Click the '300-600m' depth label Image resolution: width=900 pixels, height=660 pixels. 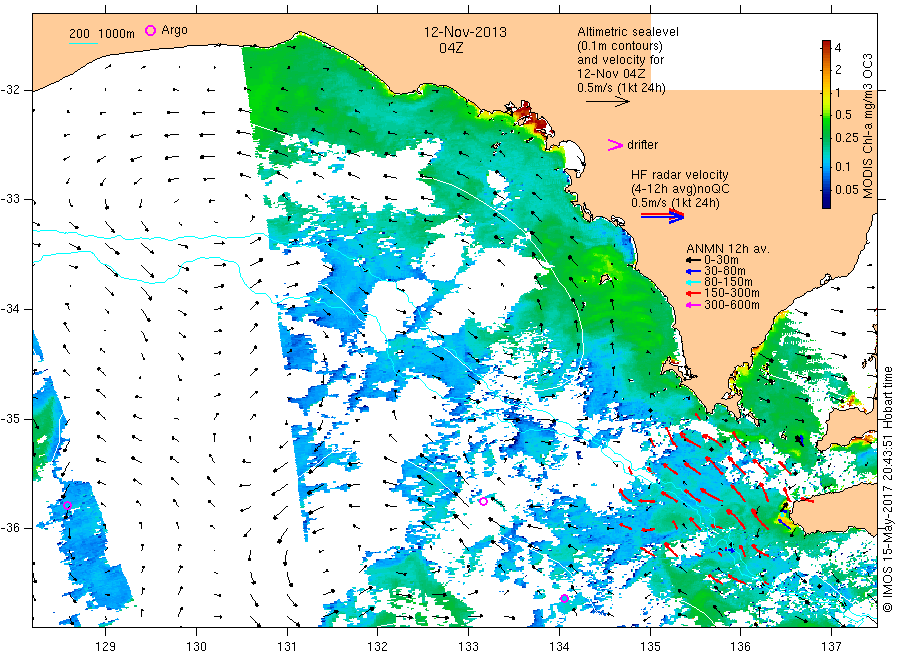click(732, 305)
